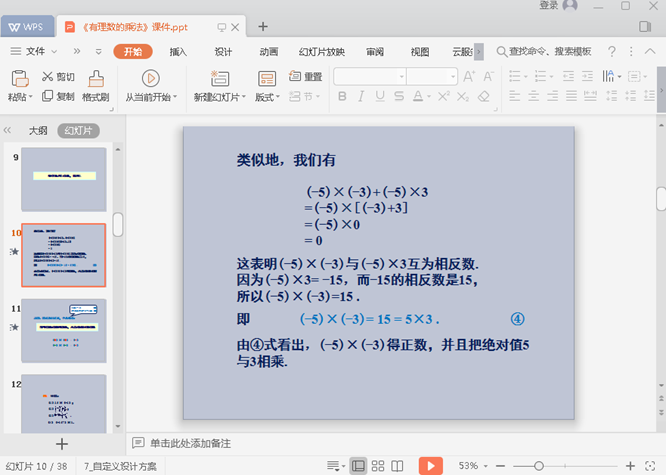Click the help question mark icon

tap(612, 51)
